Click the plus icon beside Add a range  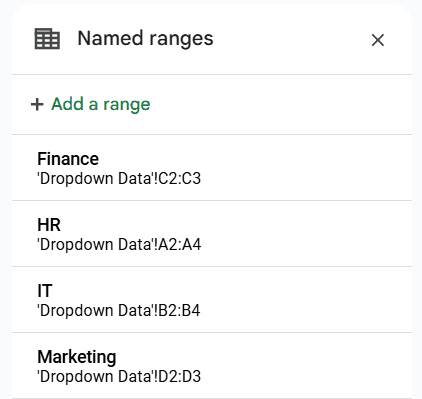tap(37, 104)
